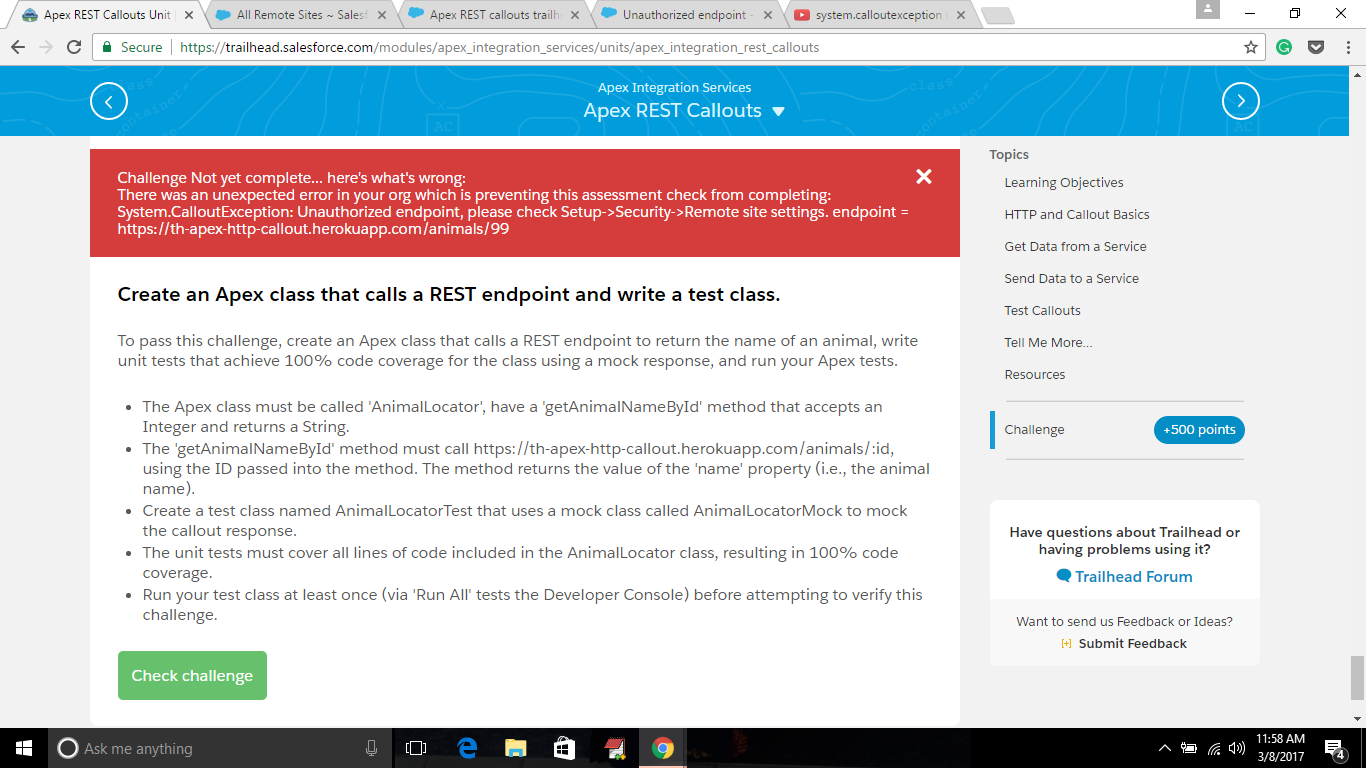Click the browser Back arrow
The image size is (1366, 768).
(18, 47)
